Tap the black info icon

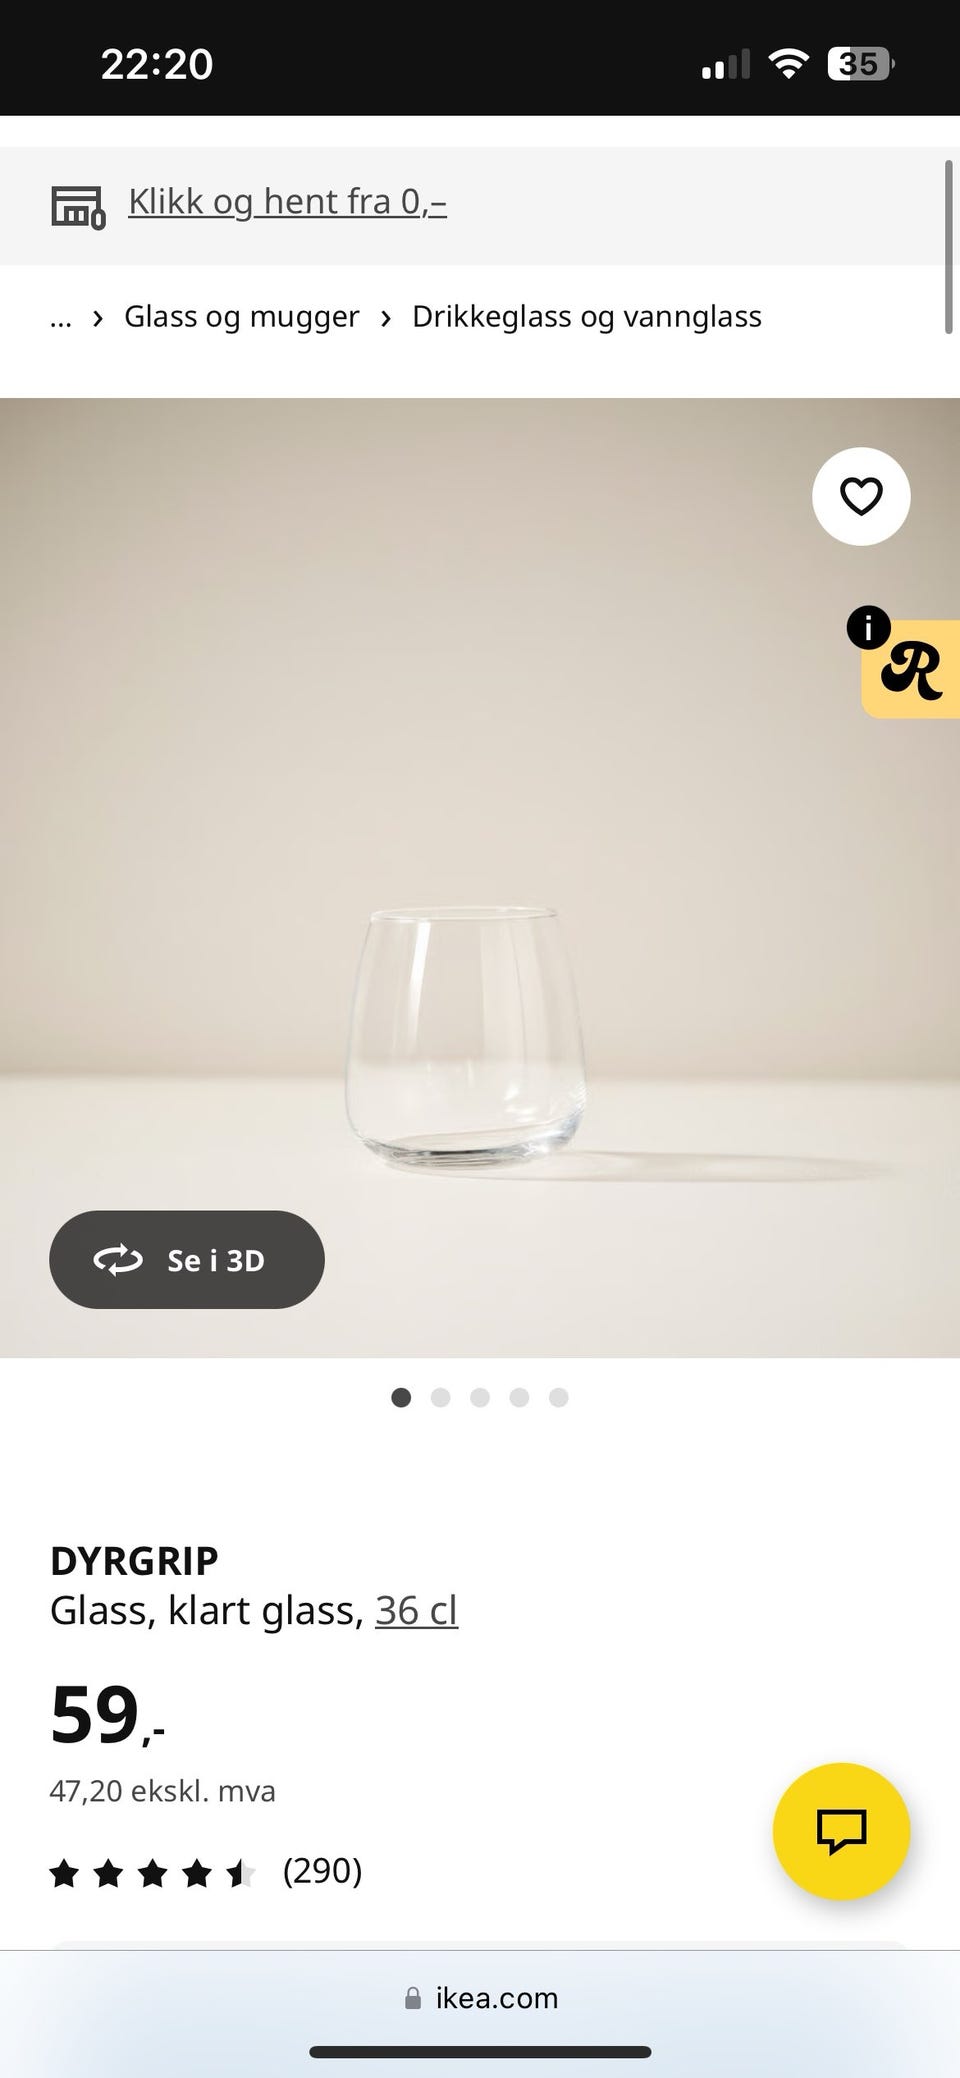pyautogui.click(x=868, y=628)
